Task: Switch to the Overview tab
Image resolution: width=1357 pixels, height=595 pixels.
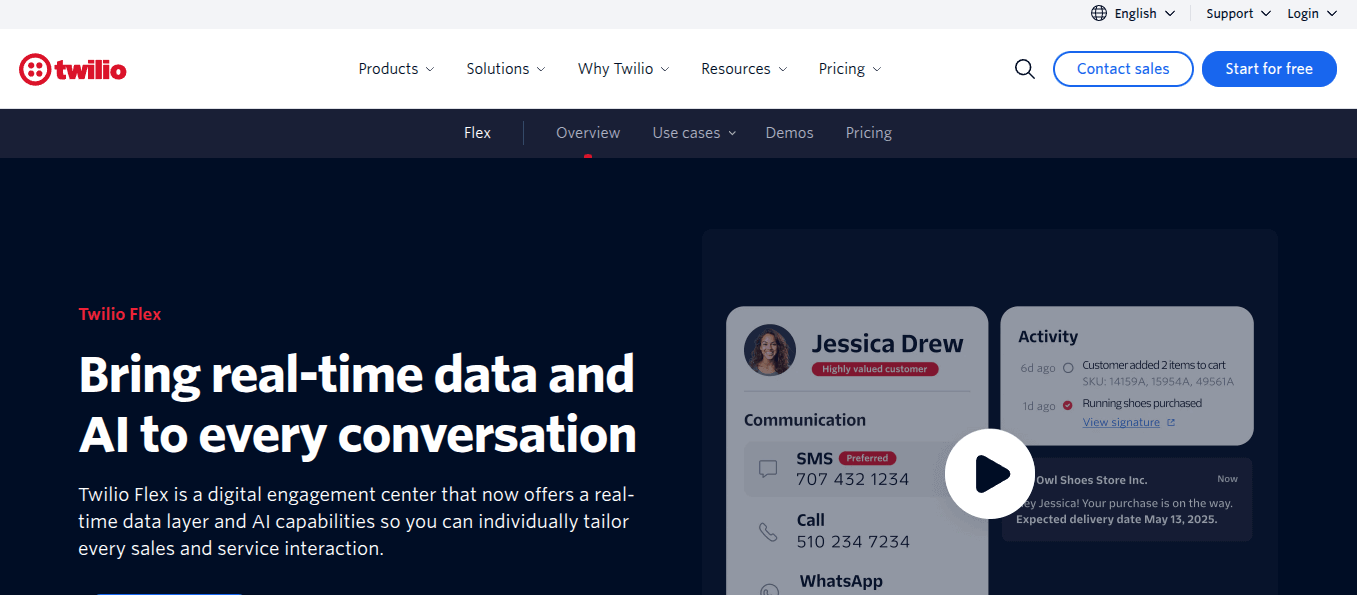Action: click(588, 133)
